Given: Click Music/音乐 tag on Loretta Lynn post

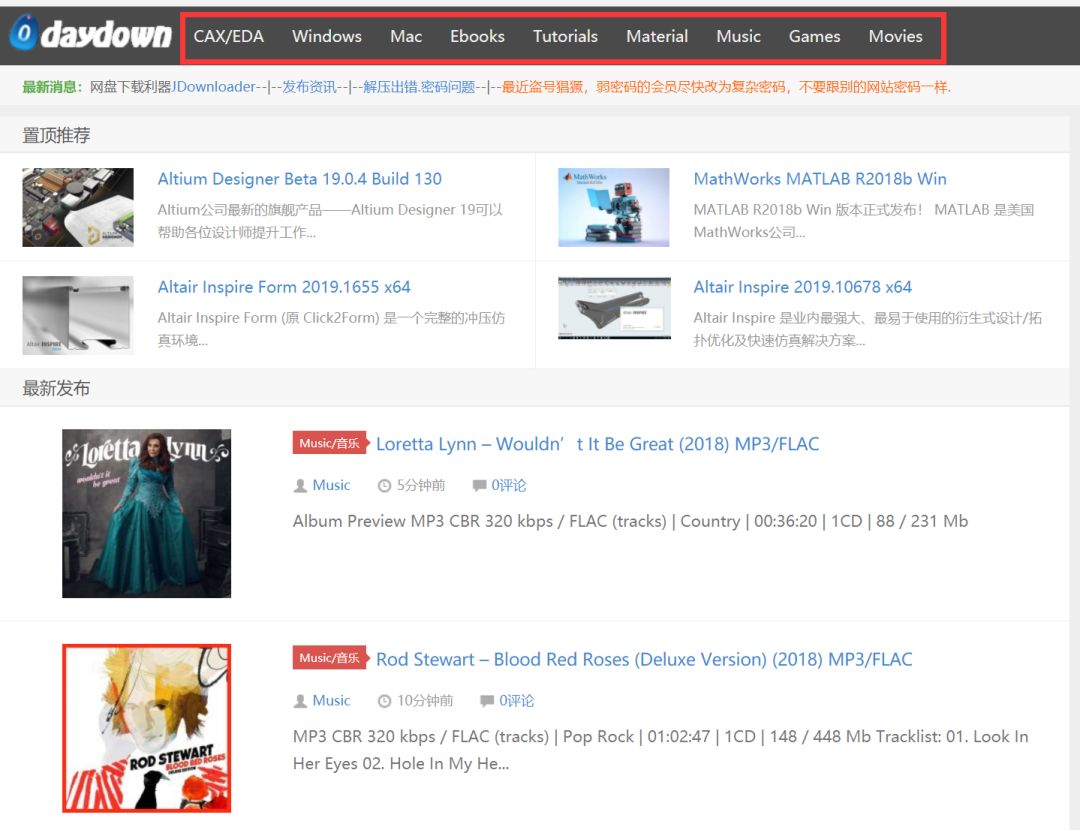Looking at the screenshot, I should (x=331, y=444).
